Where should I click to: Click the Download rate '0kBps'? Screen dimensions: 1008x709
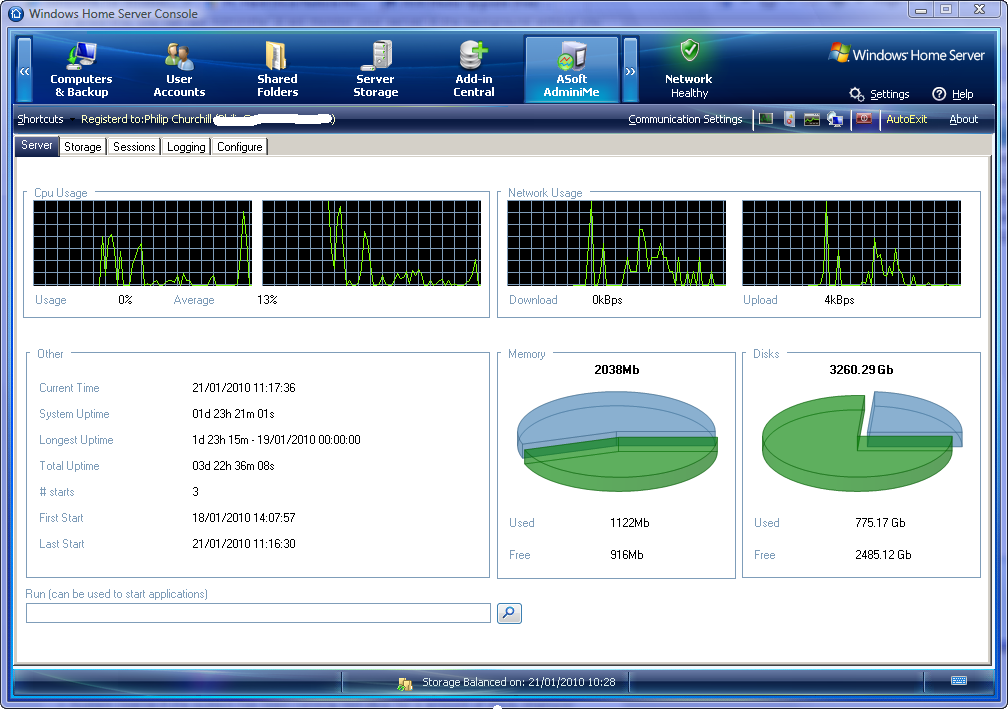pos(608,300)
